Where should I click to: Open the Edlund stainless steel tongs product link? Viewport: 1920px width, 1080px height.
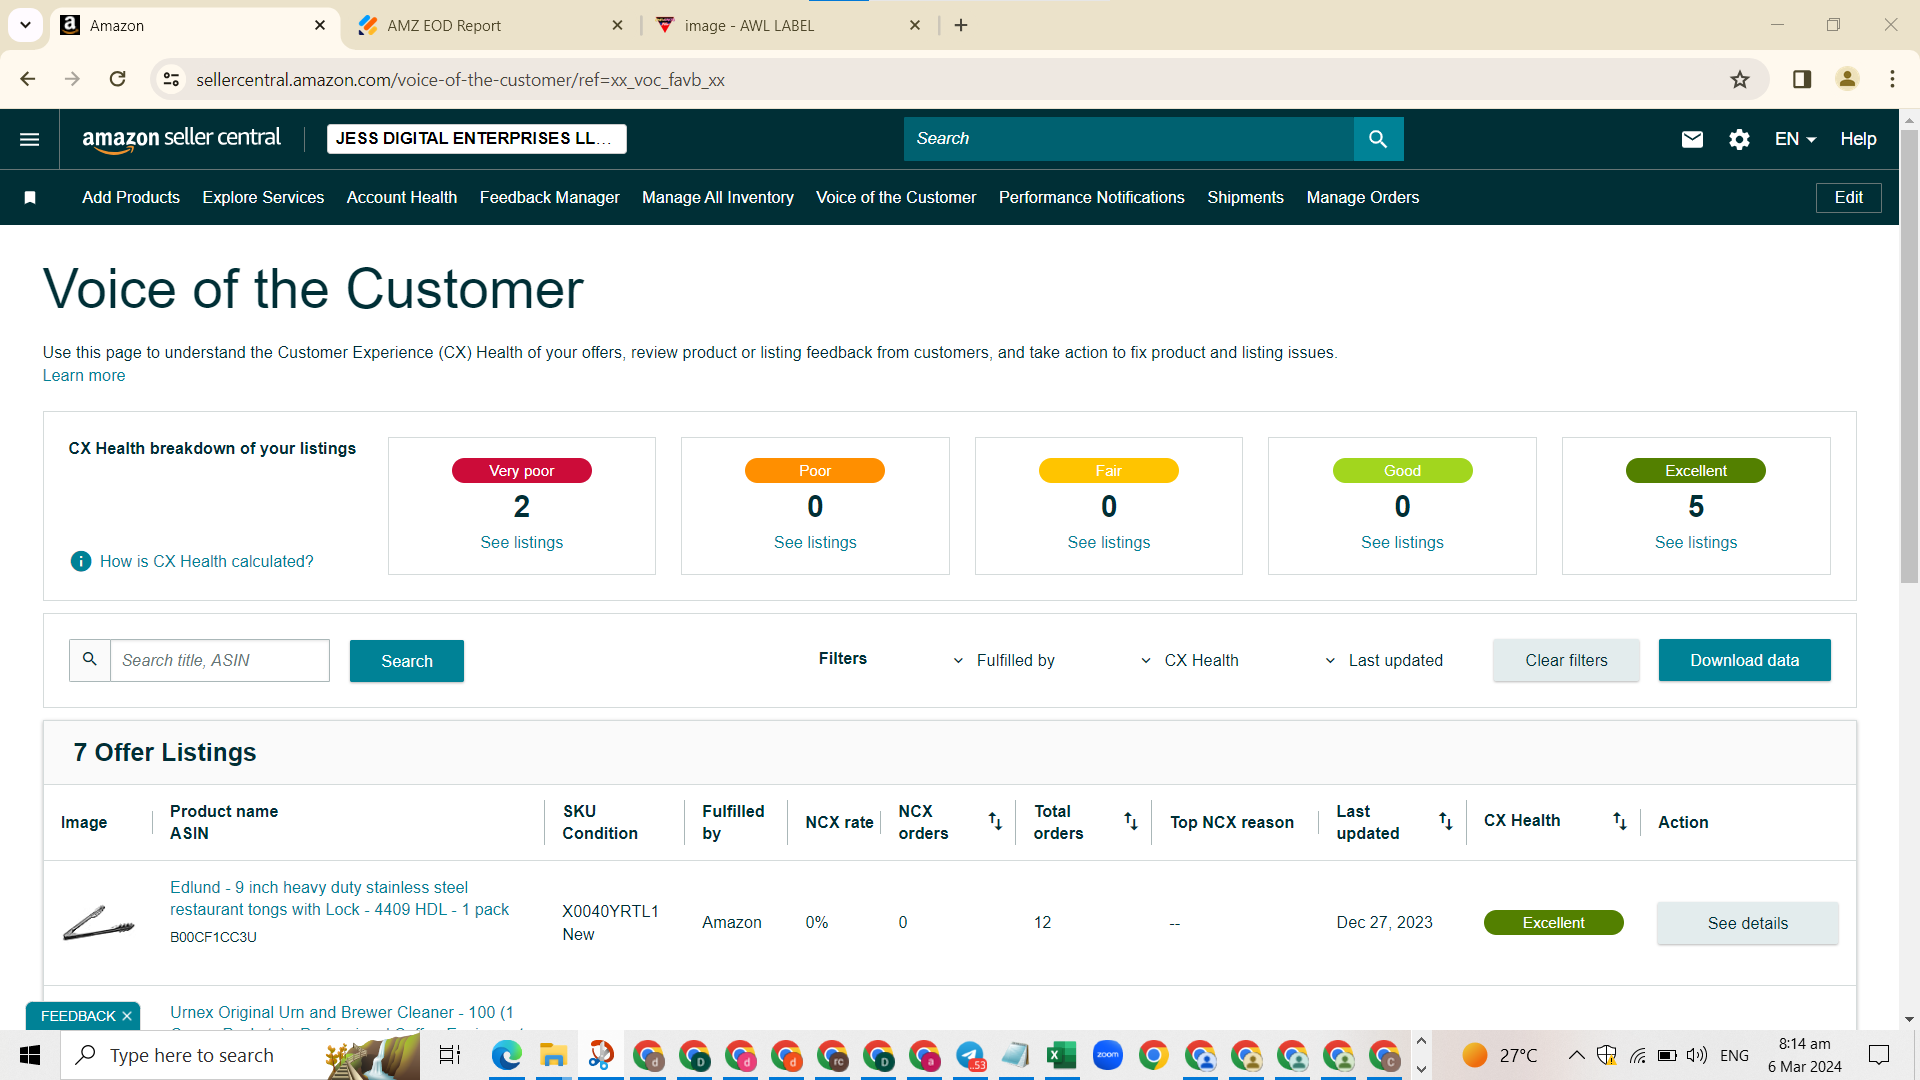click(340, 898)
